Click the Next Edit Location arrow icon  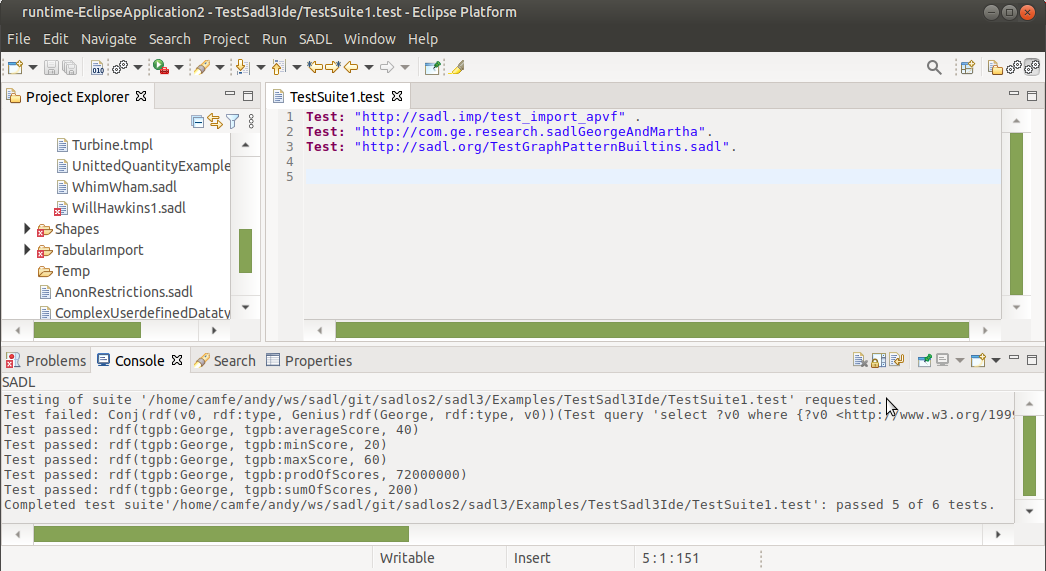pyautogui.click(x=333, y=67)
